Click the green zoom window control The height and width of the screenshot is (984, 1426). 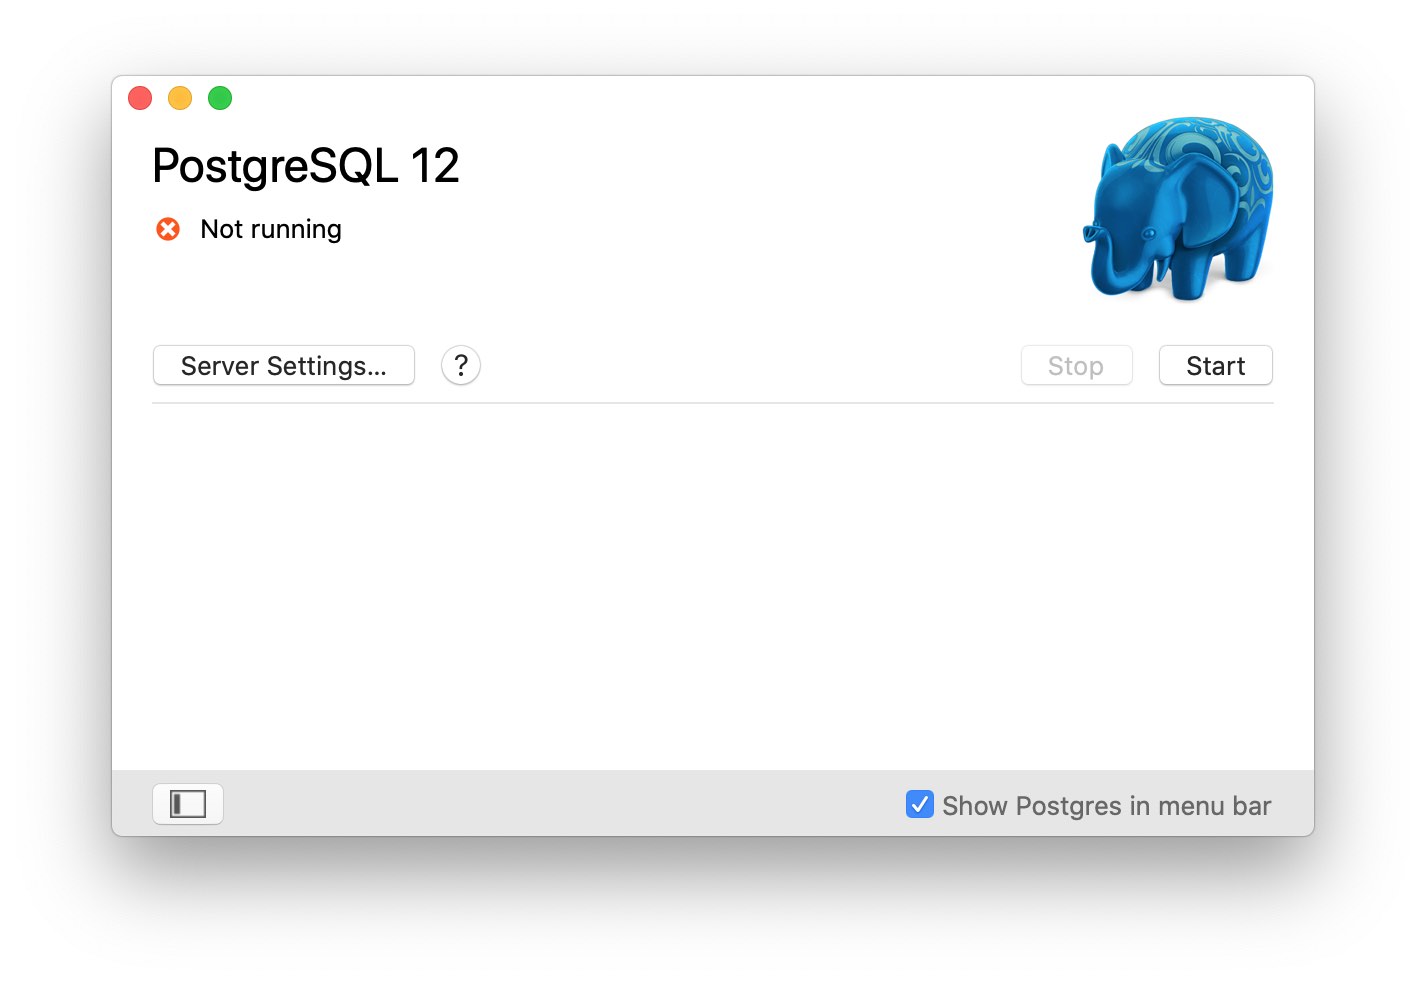click(x=219, y=97)
